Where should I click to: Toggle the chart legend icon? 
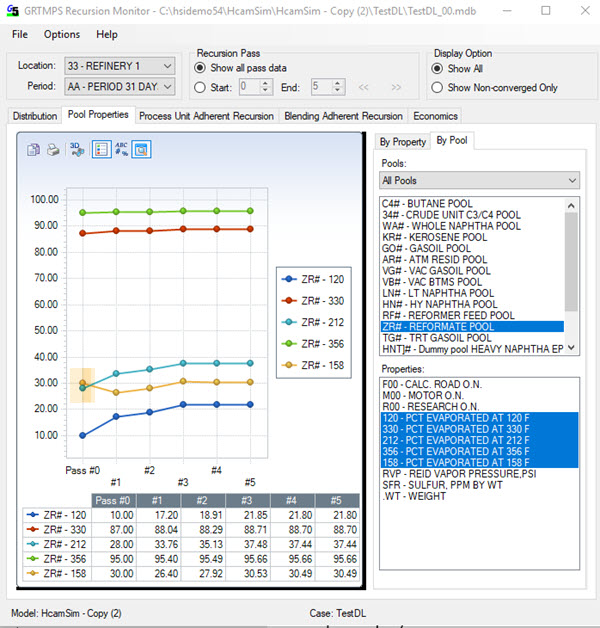click(100, 149)
